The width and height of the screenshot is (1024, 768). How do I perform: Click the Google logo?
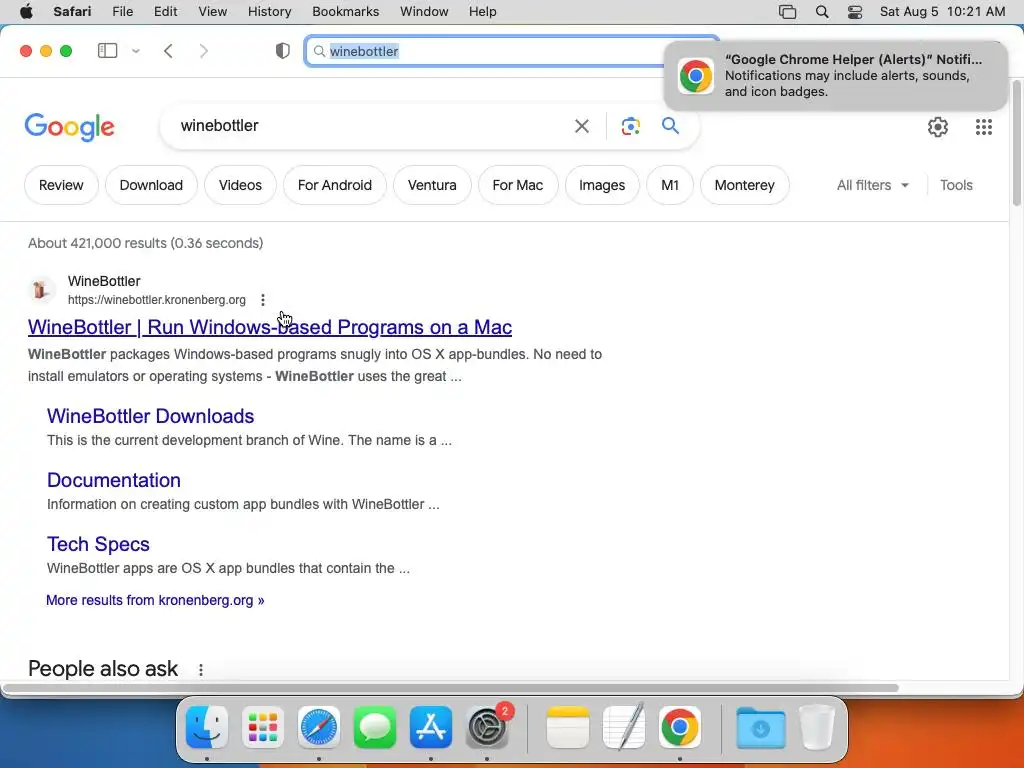tap(69, 127)
